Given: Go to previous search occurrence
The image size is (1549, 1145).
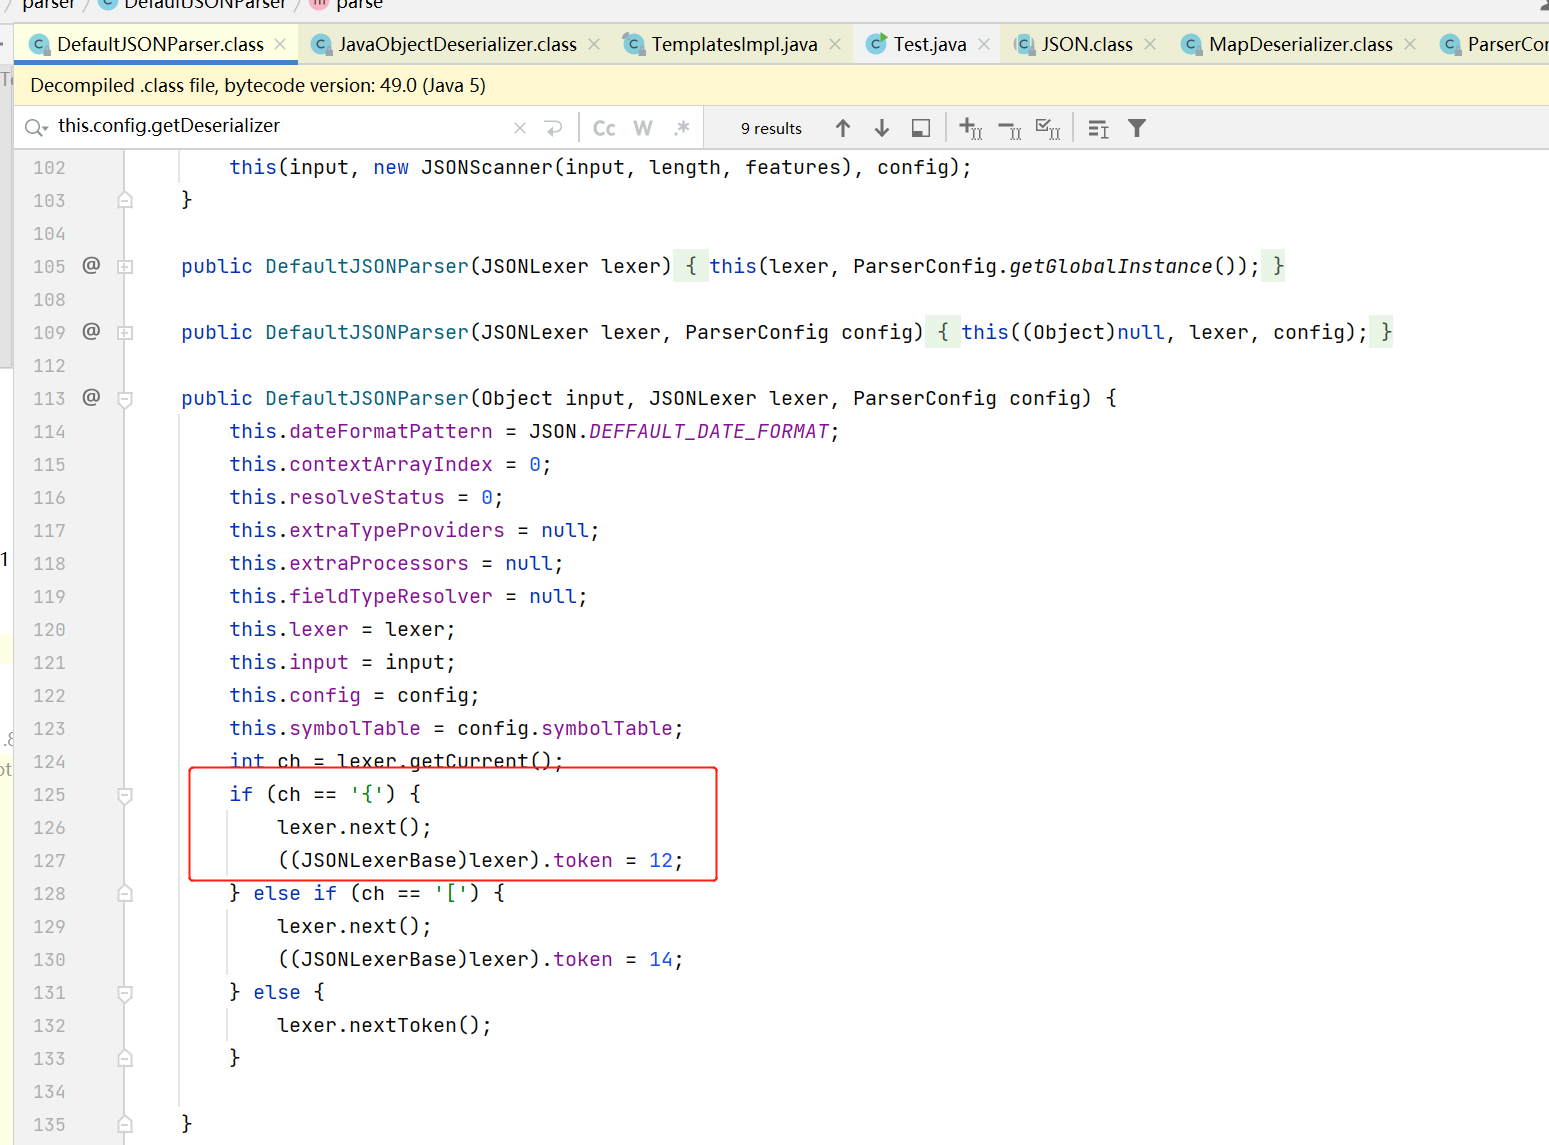Looking at the screenshot, I should click(843, 128).
